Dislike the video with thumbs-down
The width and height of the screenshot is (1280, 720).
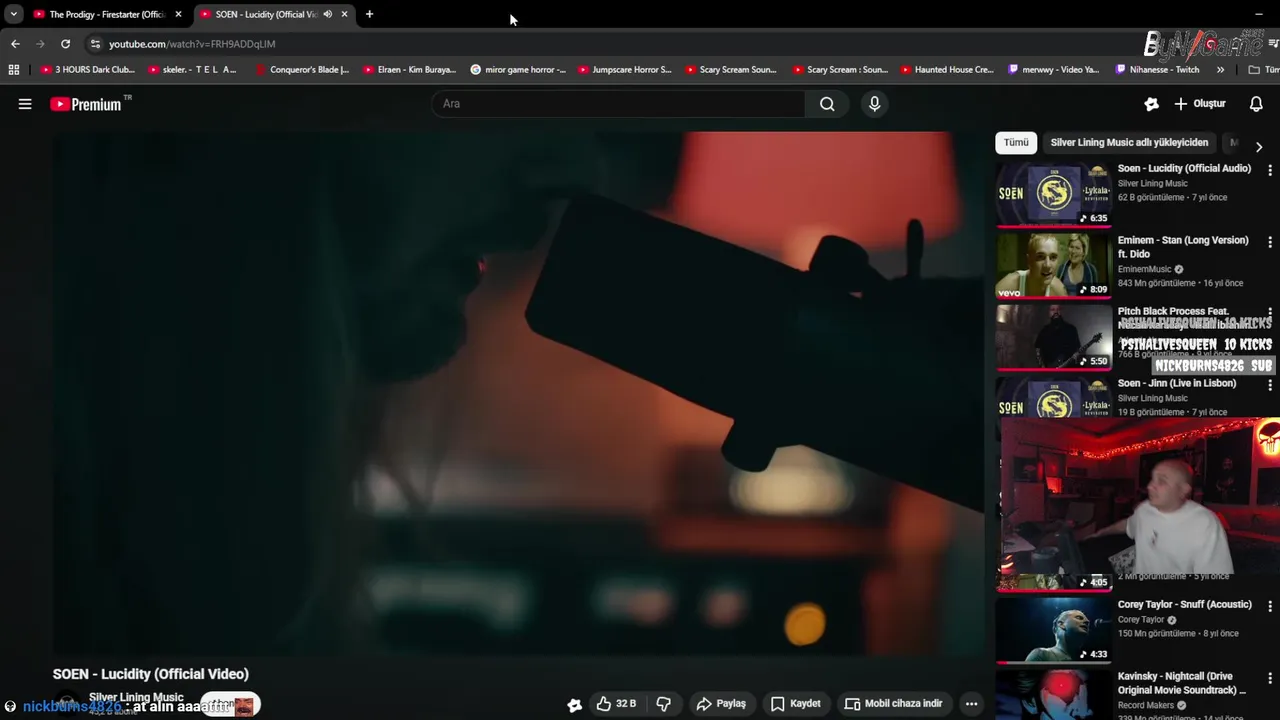[663, 704]
